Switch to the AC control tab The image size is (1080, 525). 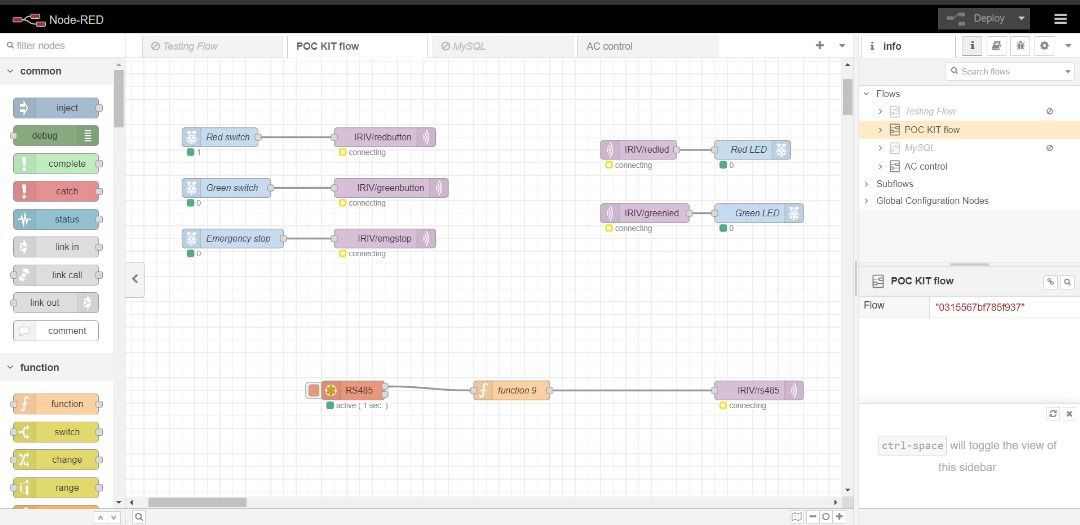pos(609,46)
